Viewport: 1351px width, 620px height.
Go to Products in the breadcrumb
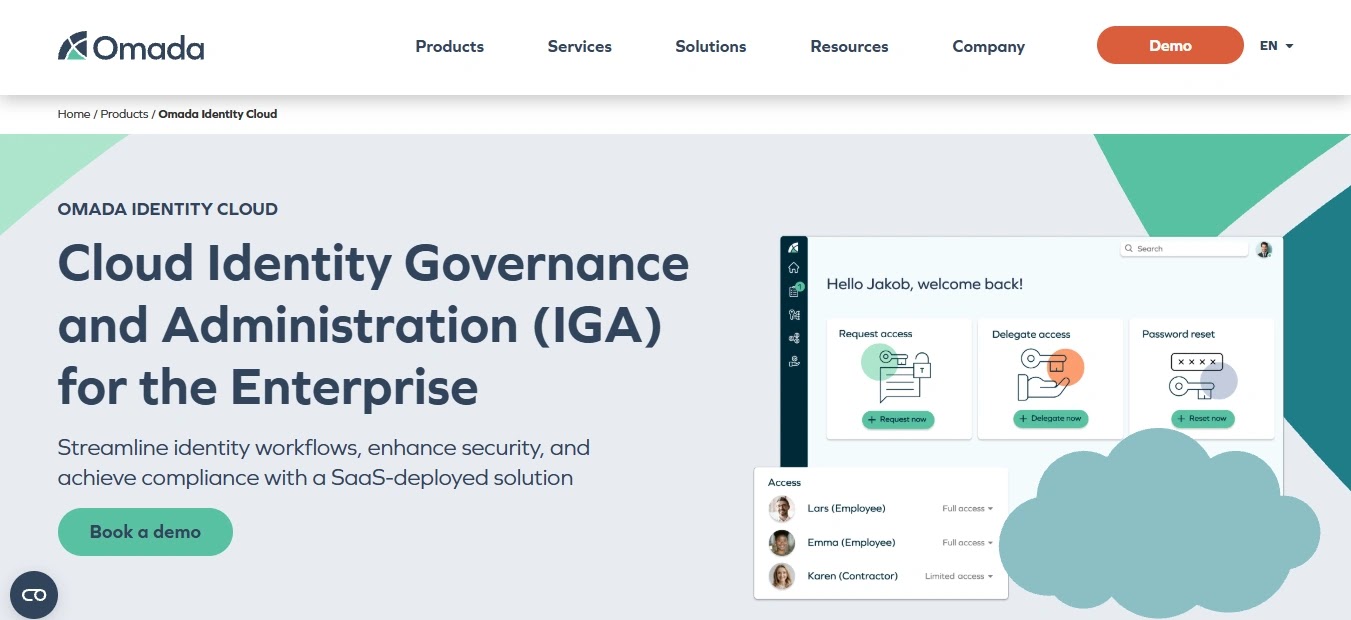[124, 114]
